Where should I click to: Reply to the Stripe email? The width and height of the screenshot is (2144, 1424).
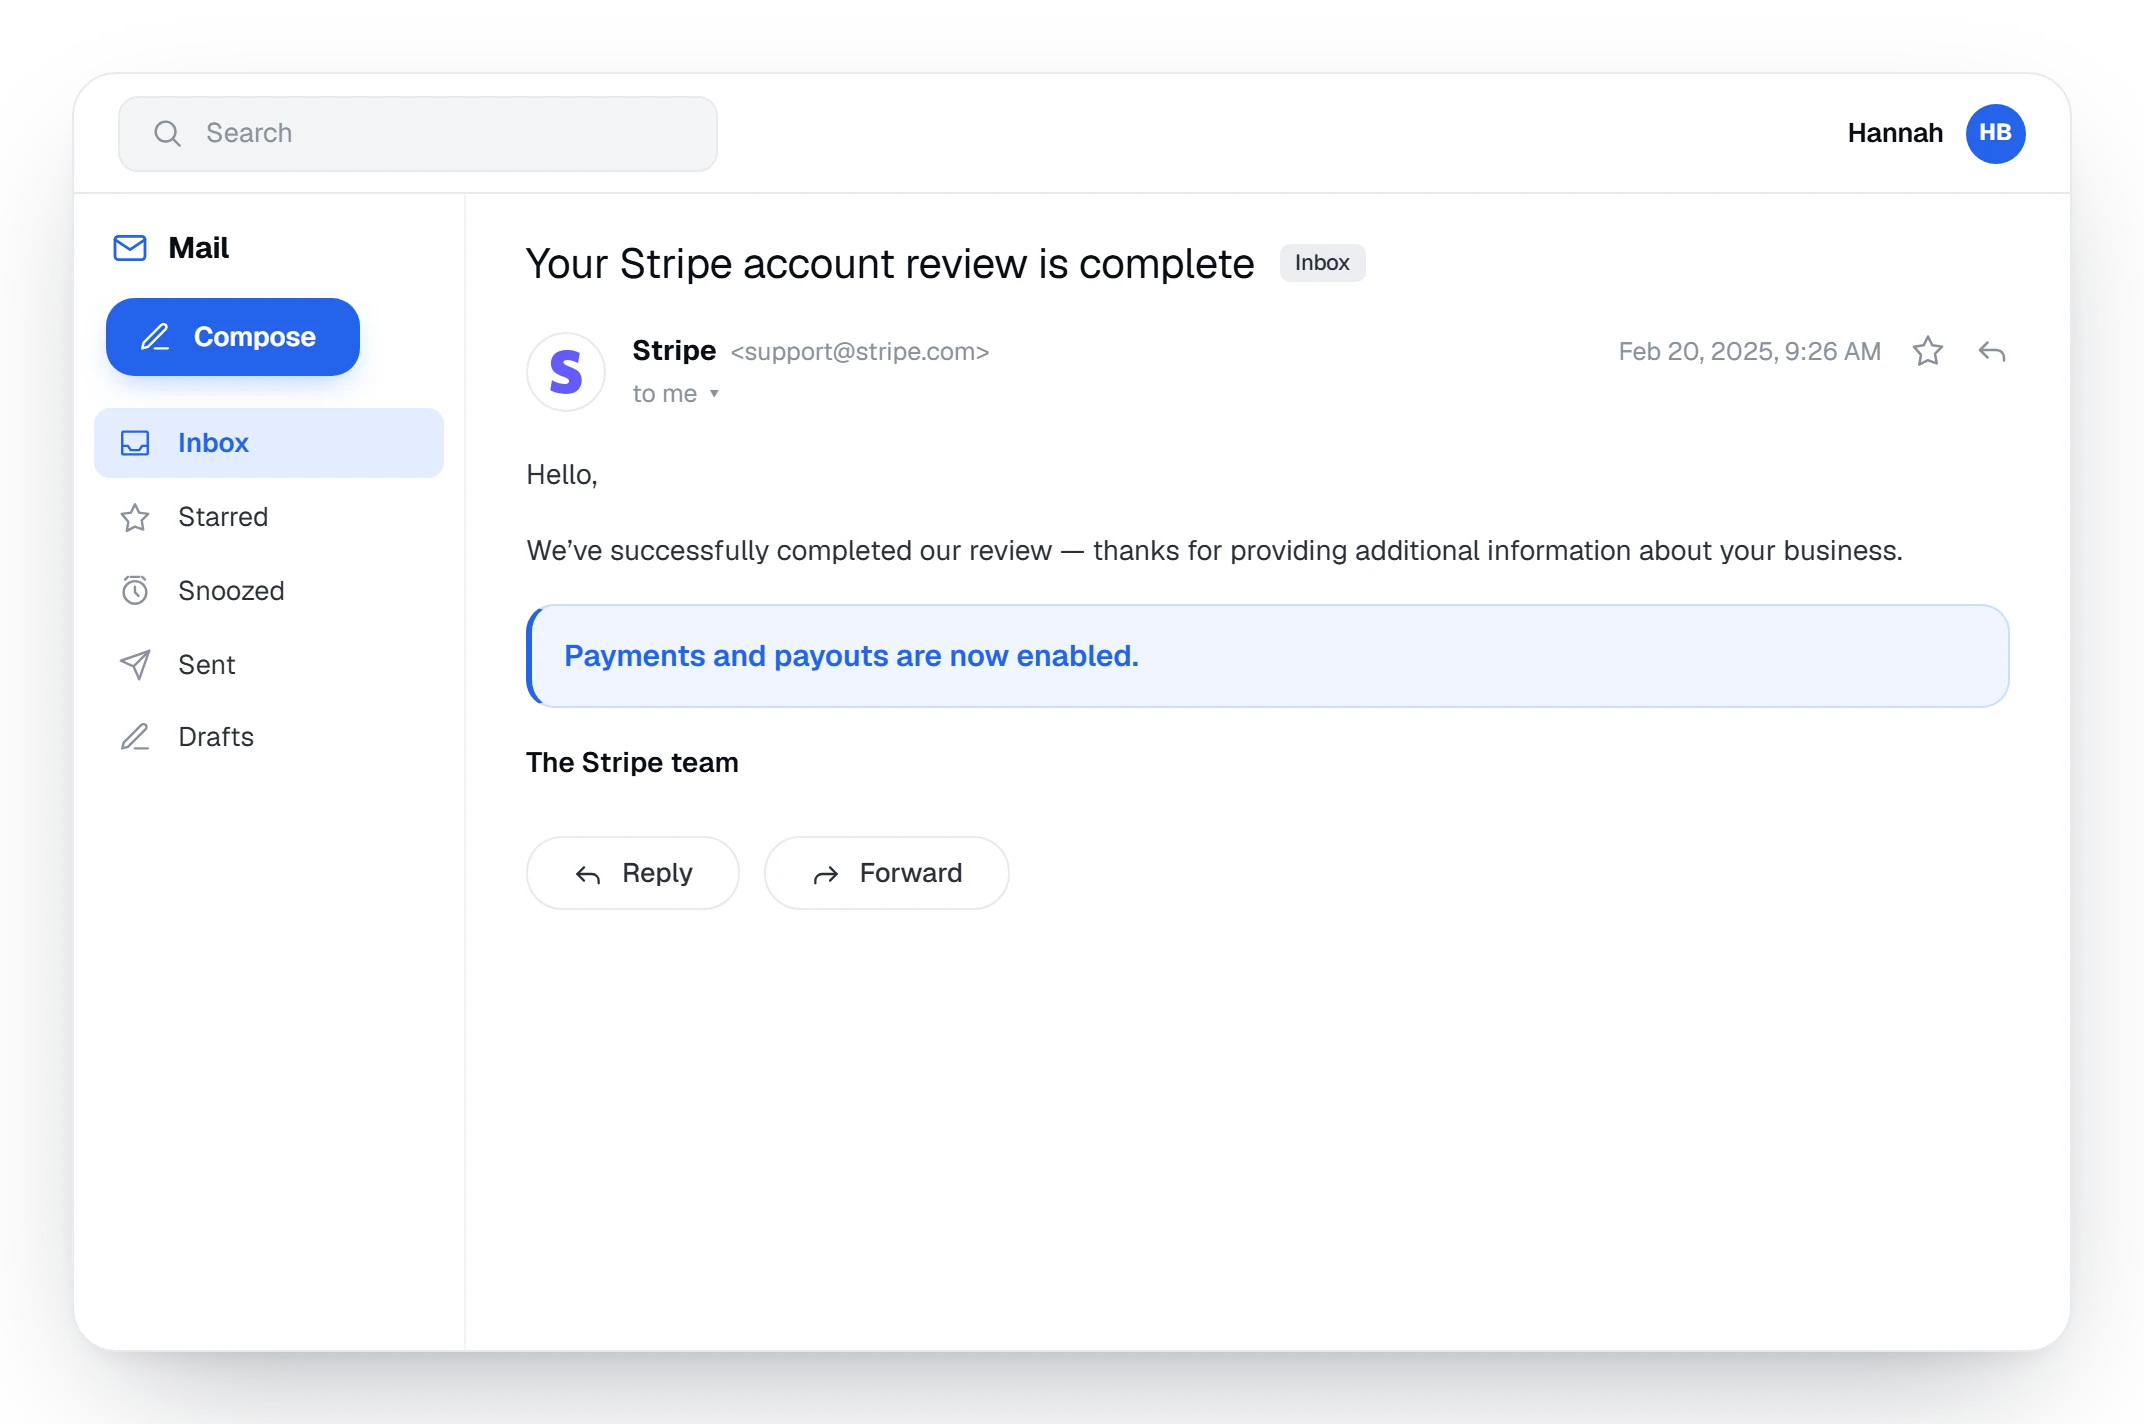(633, 873)
